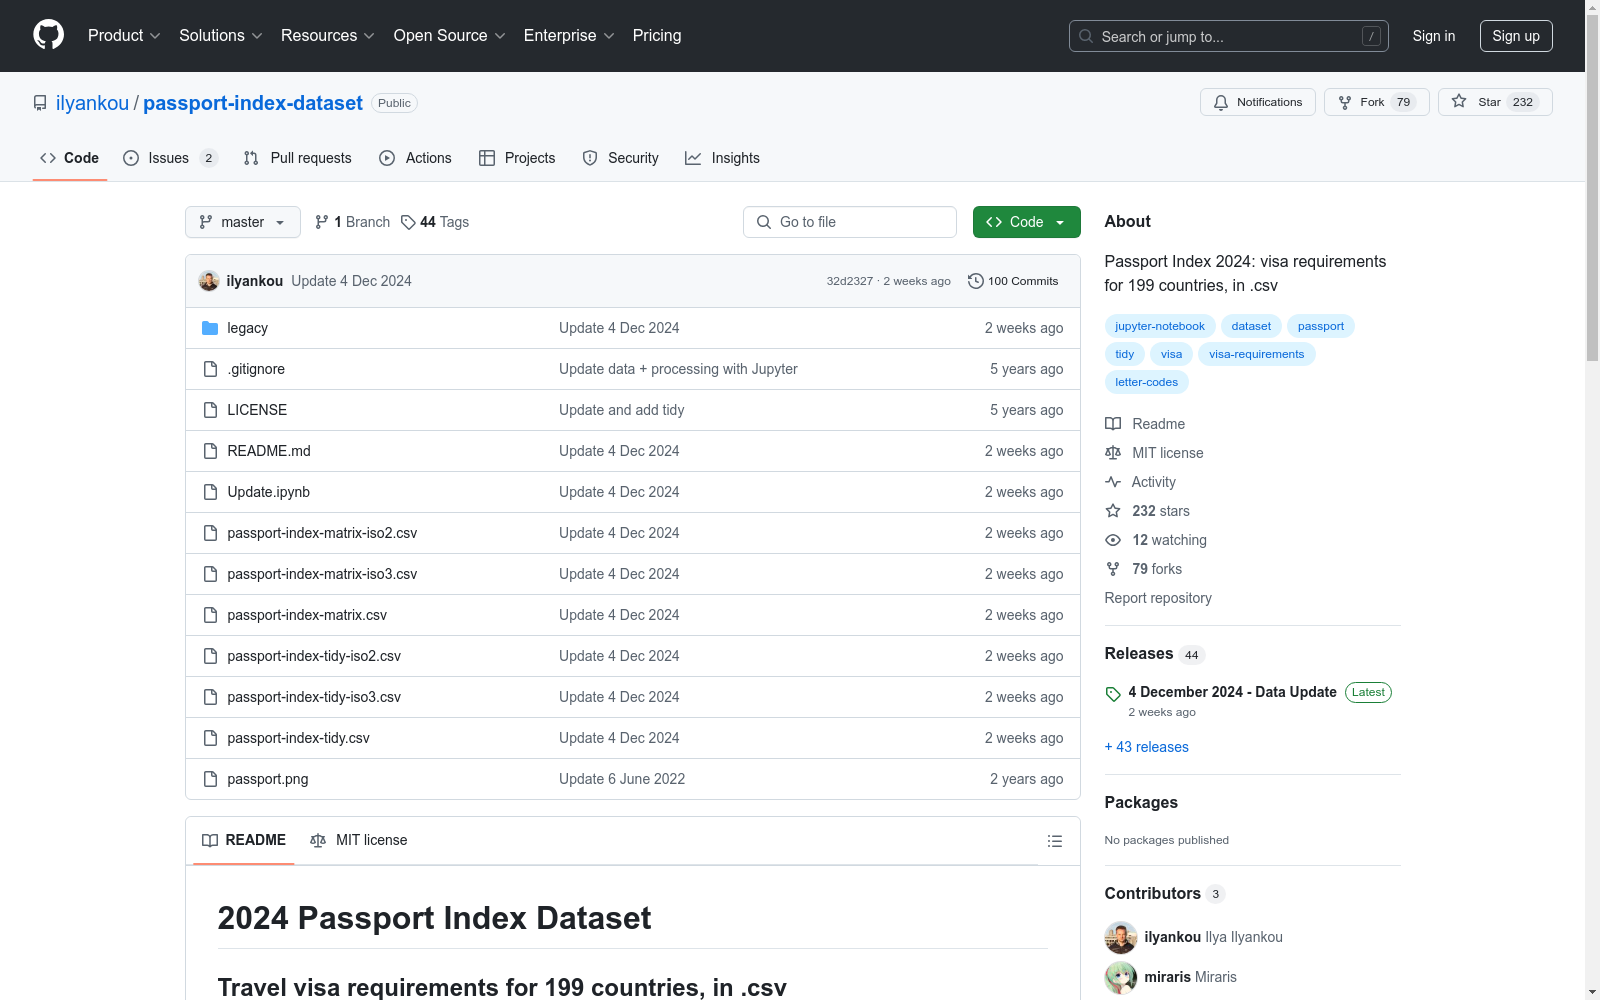The height and width of the screenshot is (1000, 1600).
Task: Switch to the README tab
Action: (x=244, y=840)
